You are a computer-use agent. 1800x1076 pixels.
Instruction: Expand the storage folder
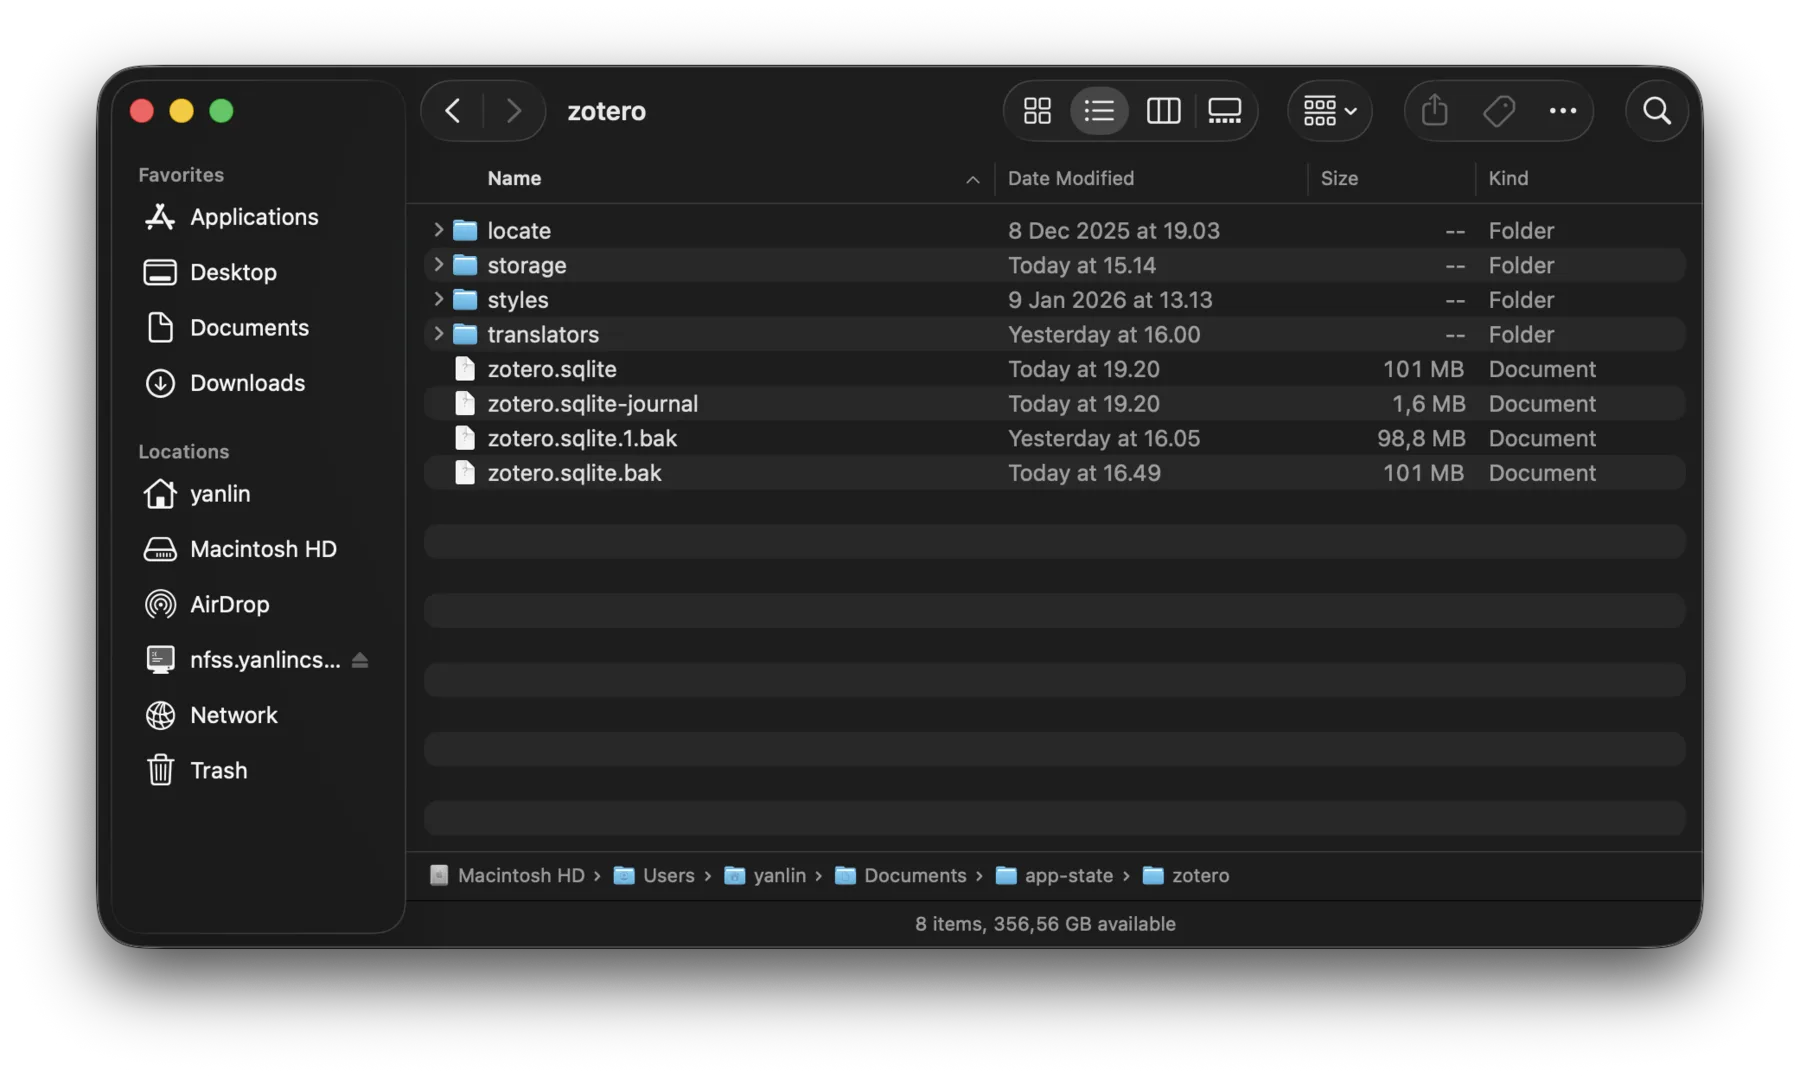point(437,265)
